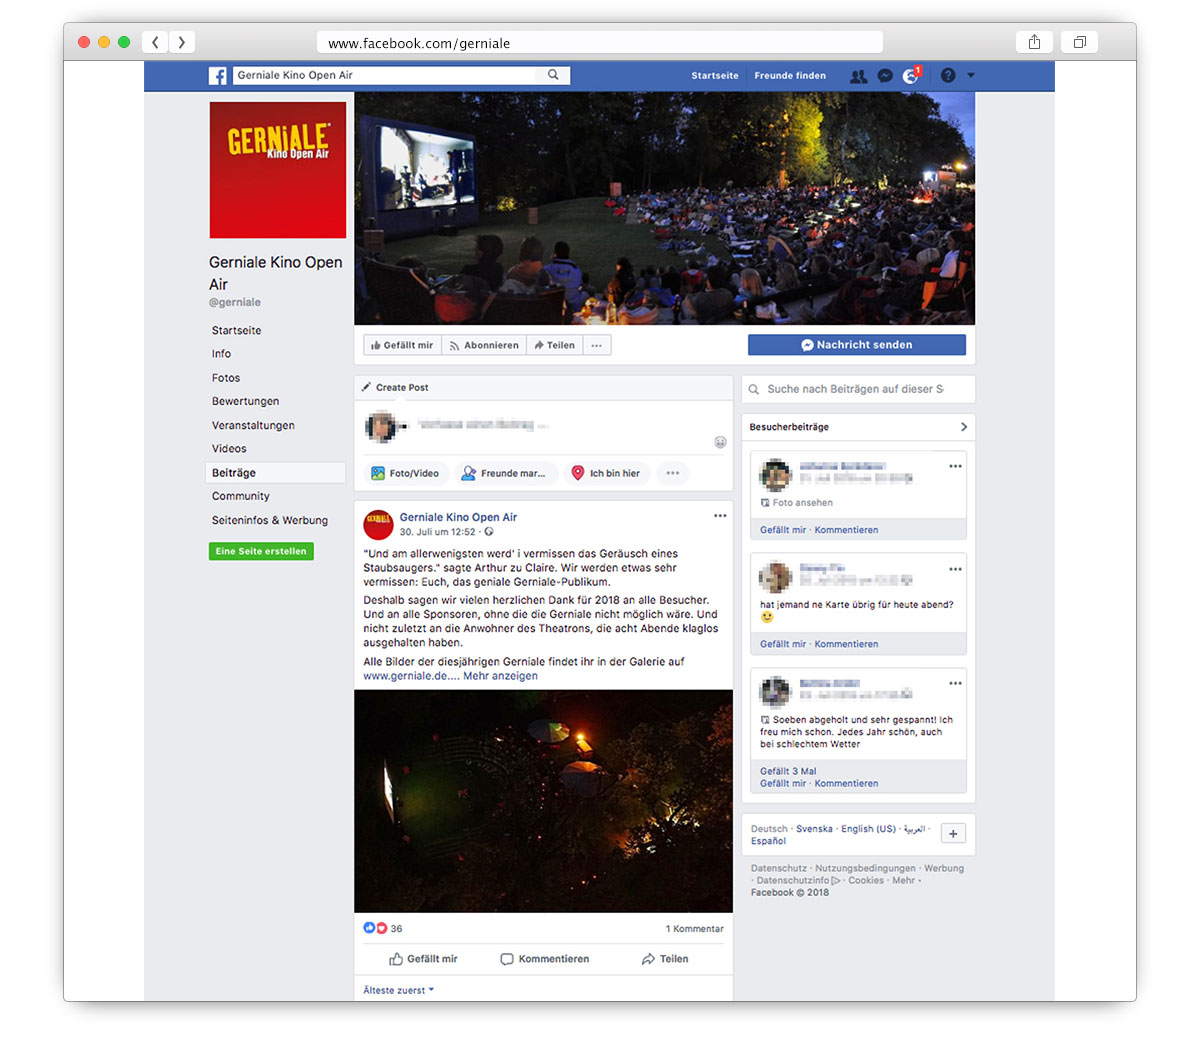Select English (US) language
This screenshot has height=1047, width=1200.
[x=868, y=829]
